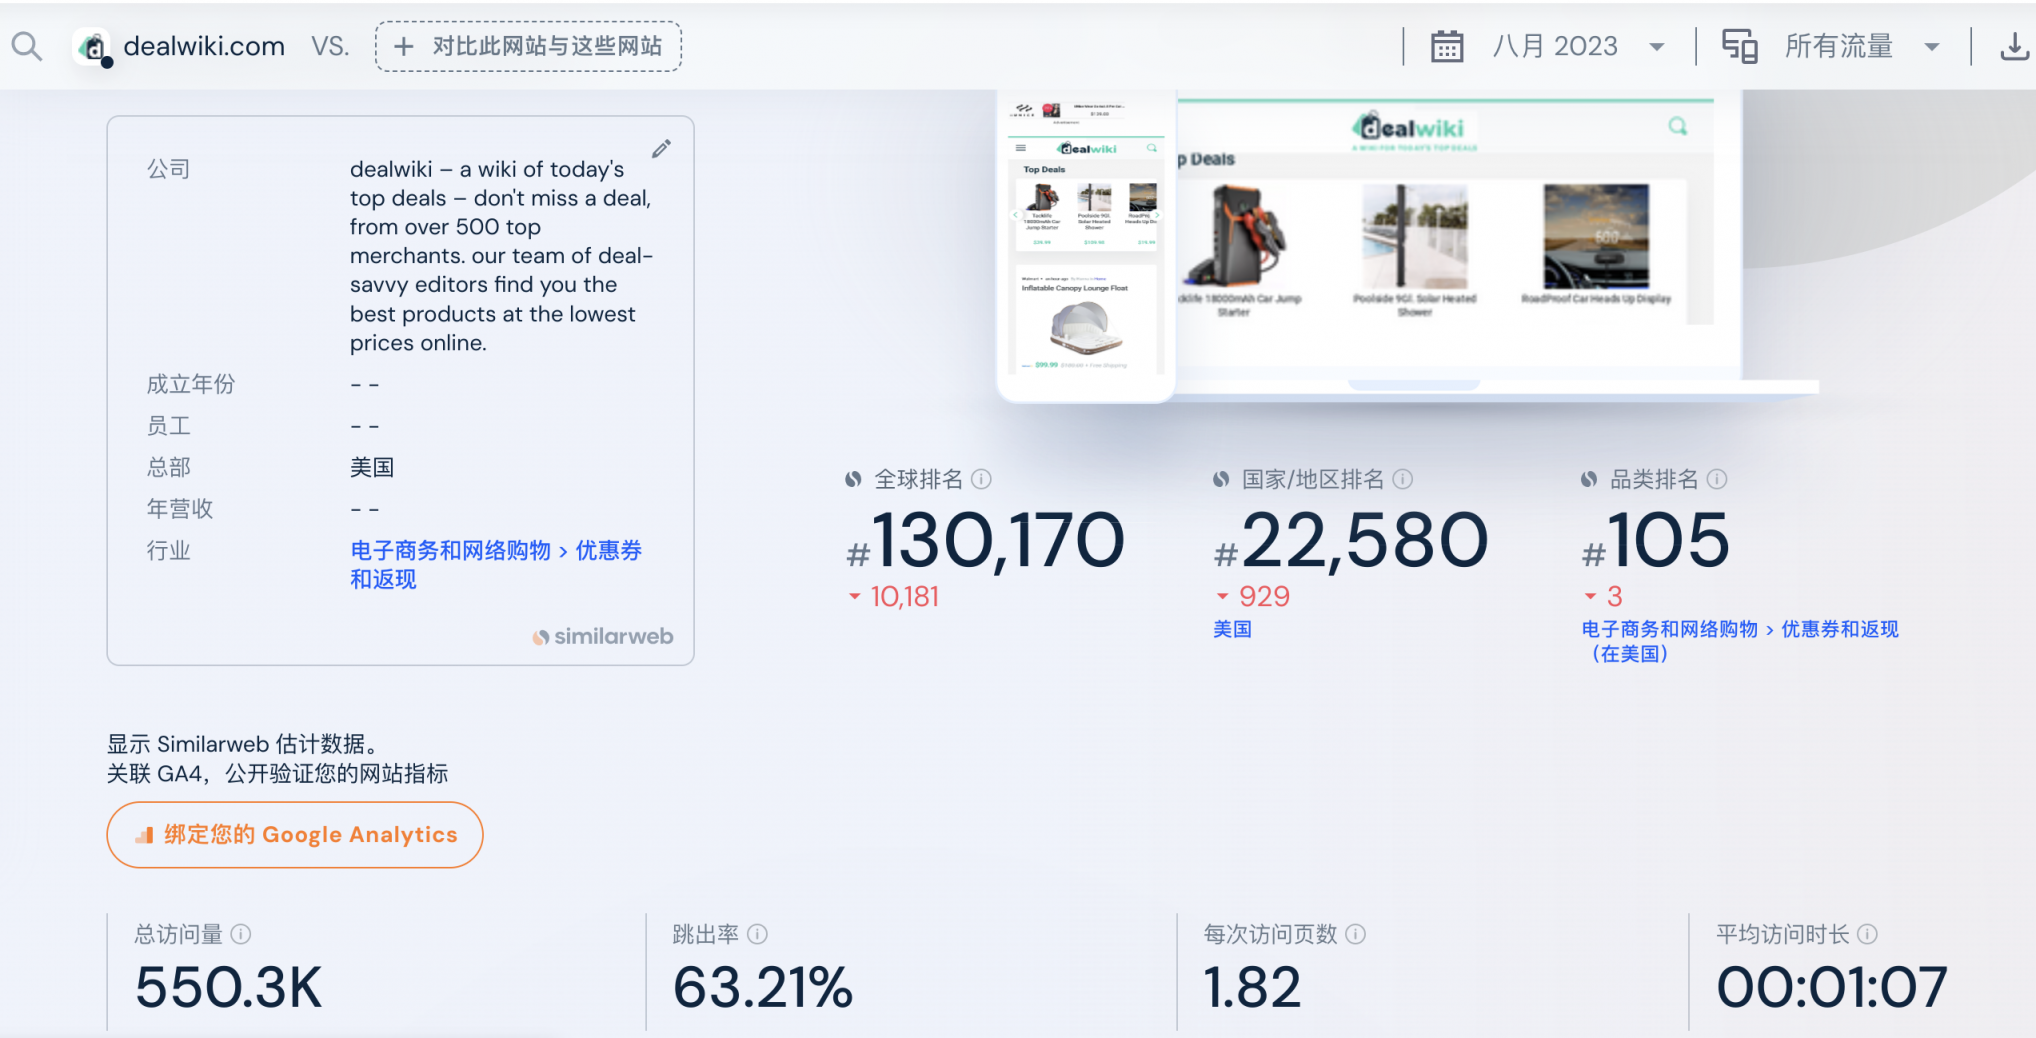
Task: Click the pencil icon to edit company description
Action: pyautogui.click(x=661, y=148)
